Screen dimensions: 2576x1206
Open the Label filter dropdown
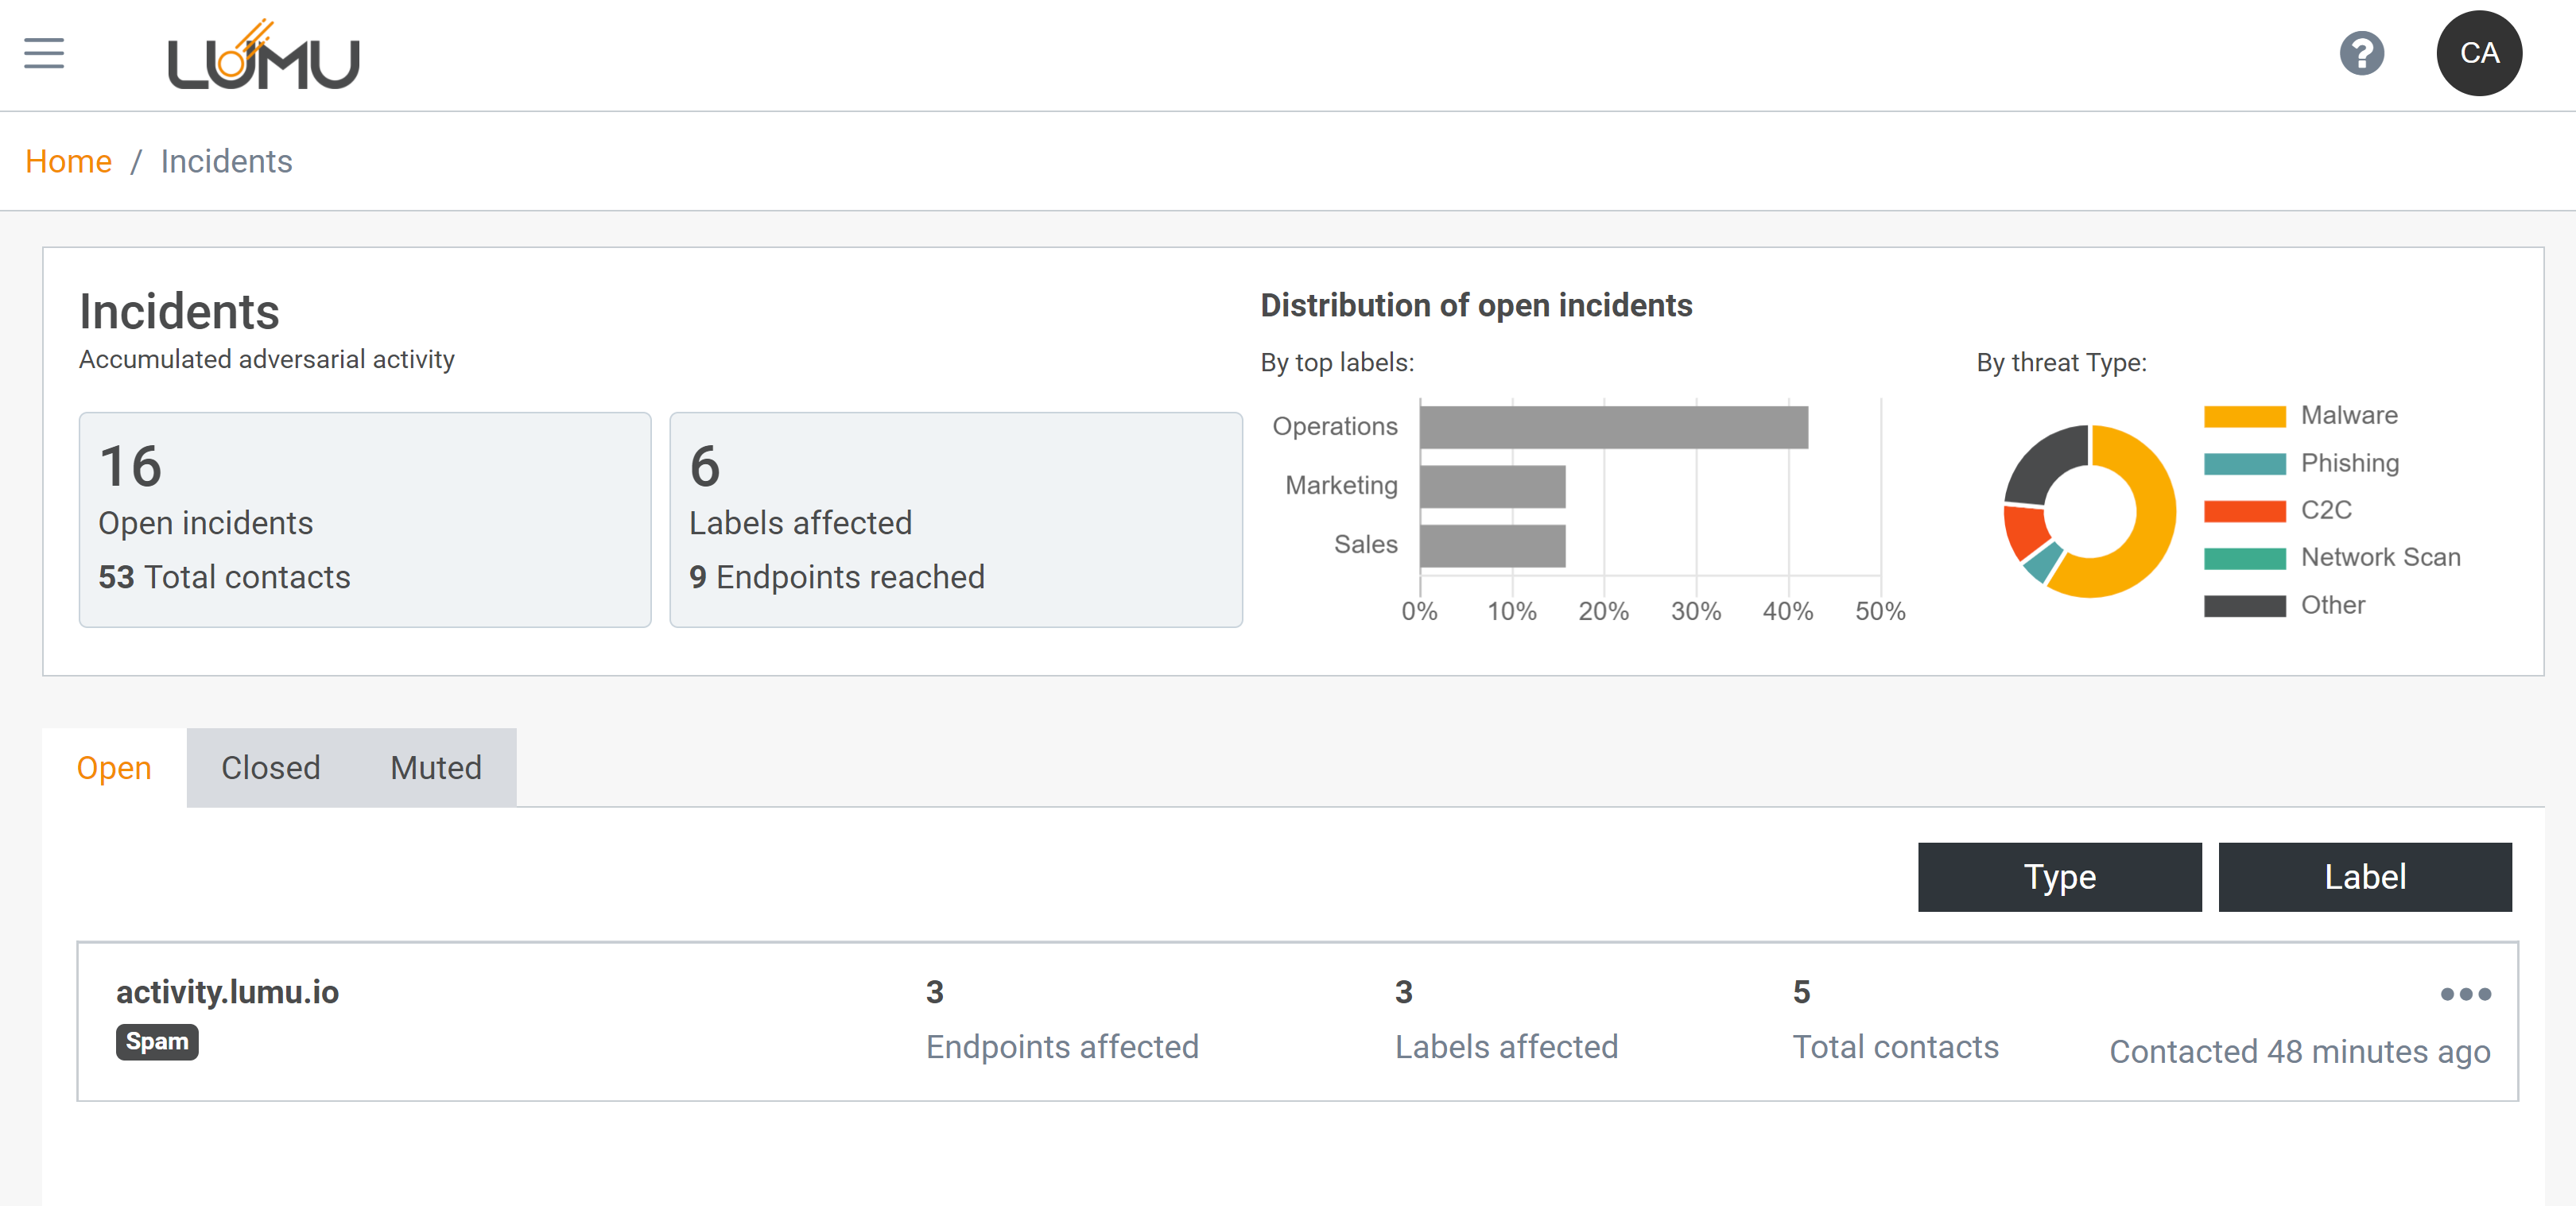(2364, 876)
